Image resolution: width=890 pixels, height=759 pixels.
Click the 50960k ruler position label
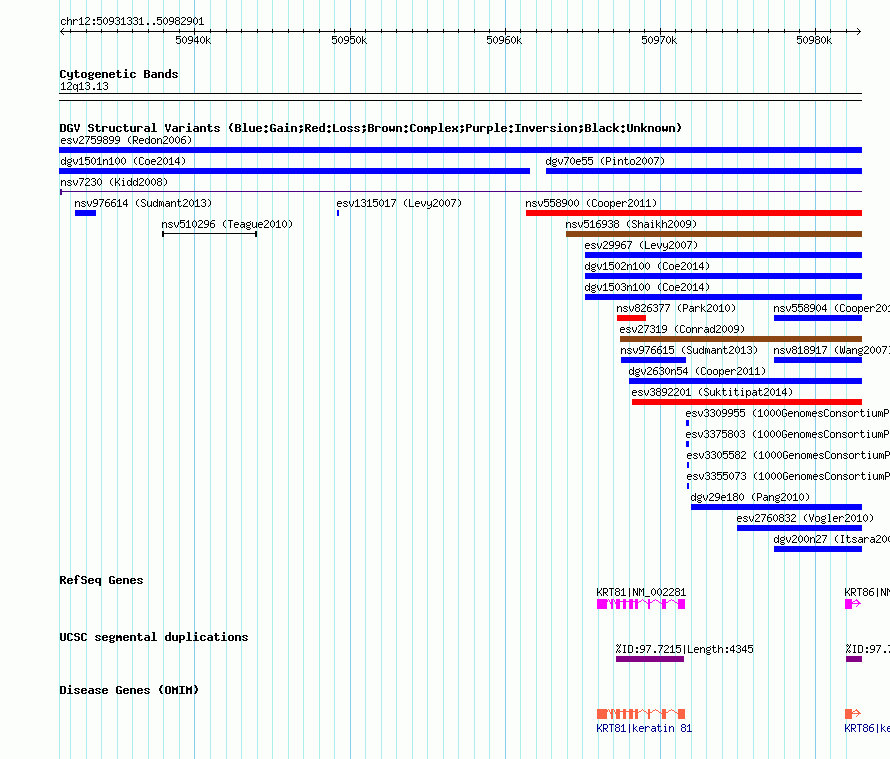pos(504,40)
